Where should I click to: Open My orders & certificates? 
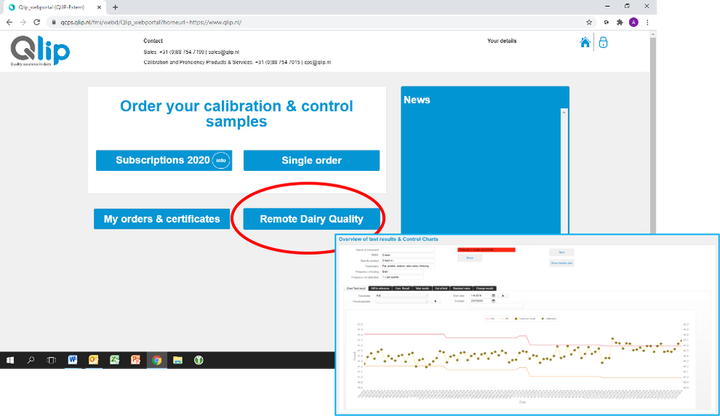click(162, 219)
